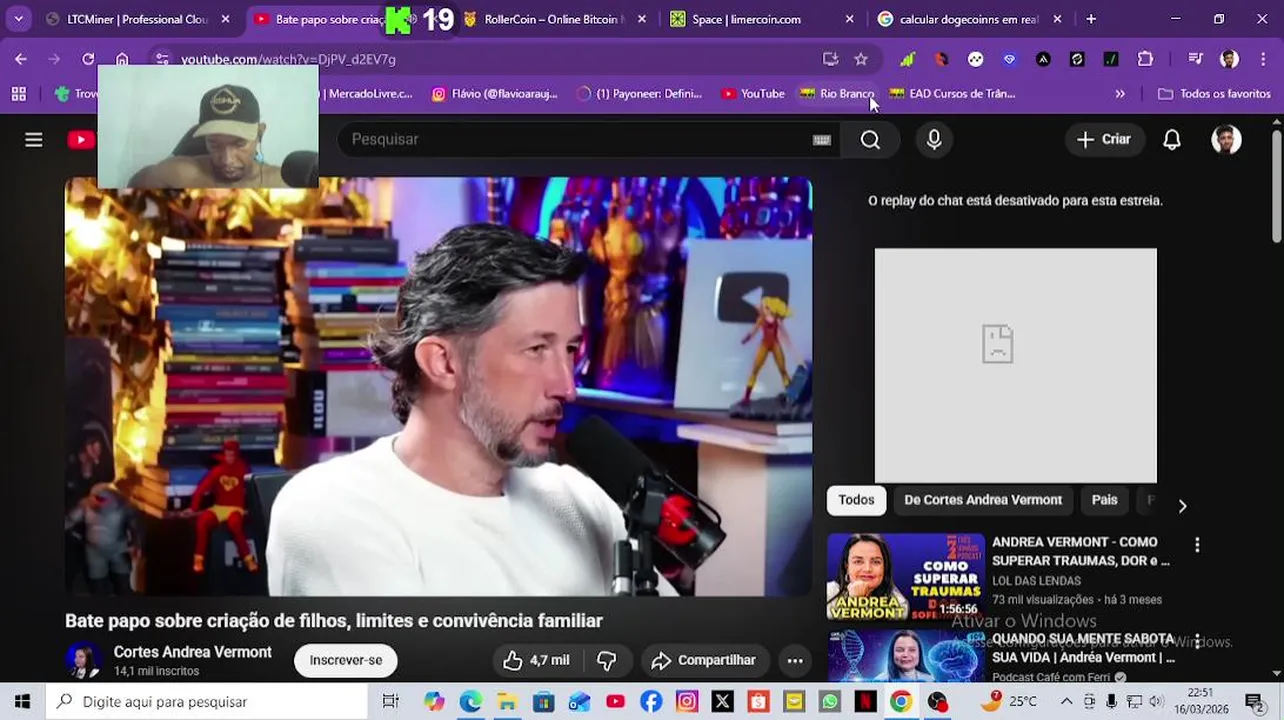Open Facebook from the taskbar
The image size is (1284, 720).
[651, 702]
